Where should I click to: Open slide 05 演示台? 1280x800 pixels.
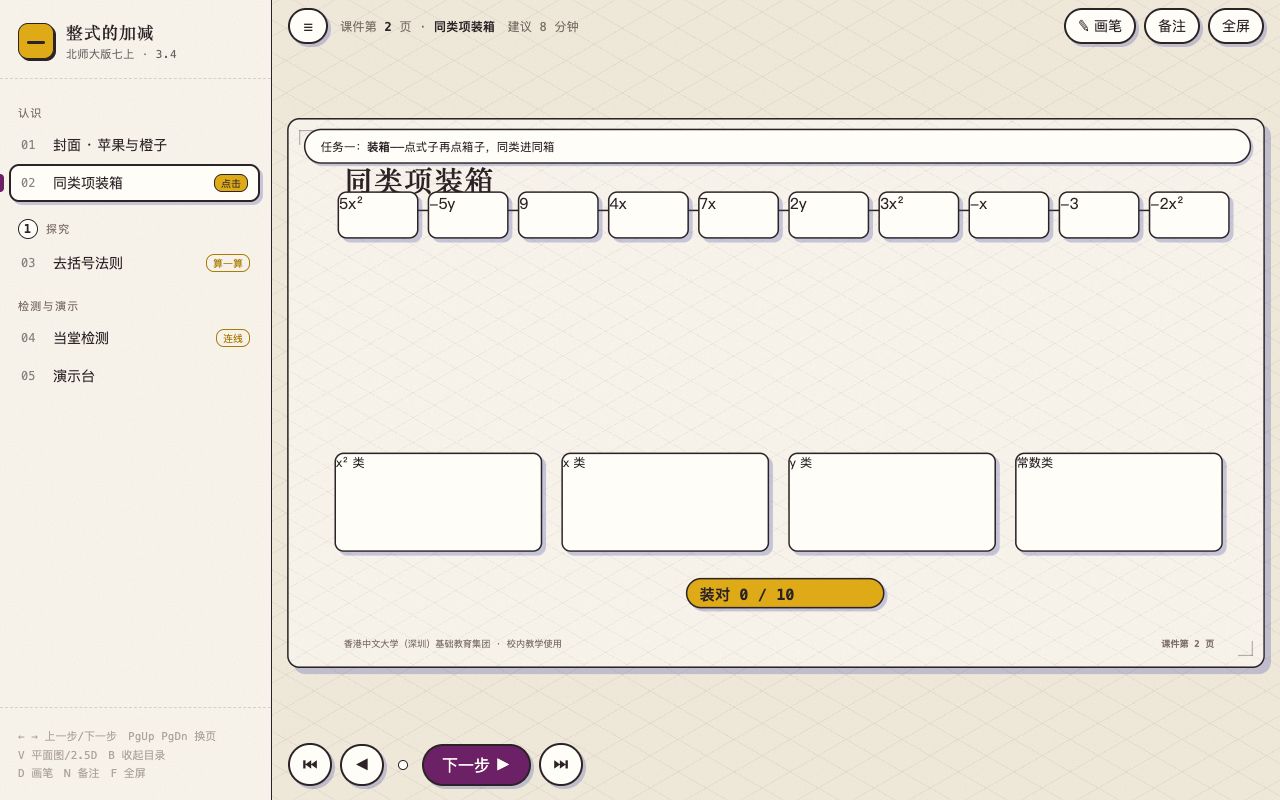tap(134, 376)
